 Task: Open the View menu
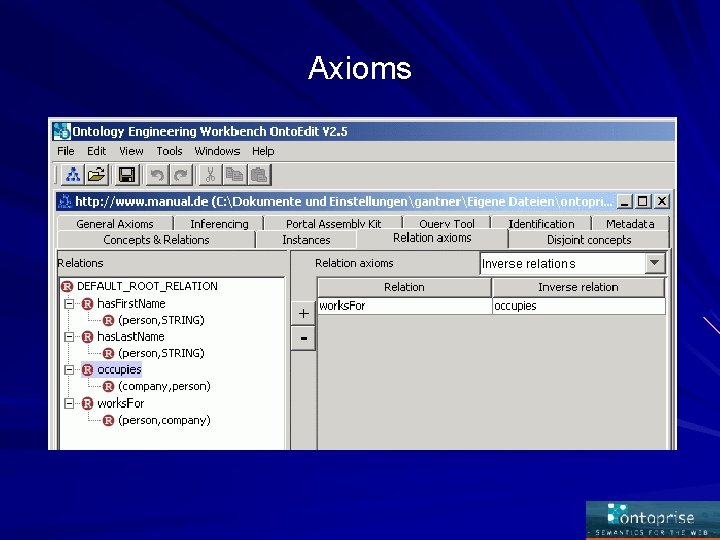[131, 151]
